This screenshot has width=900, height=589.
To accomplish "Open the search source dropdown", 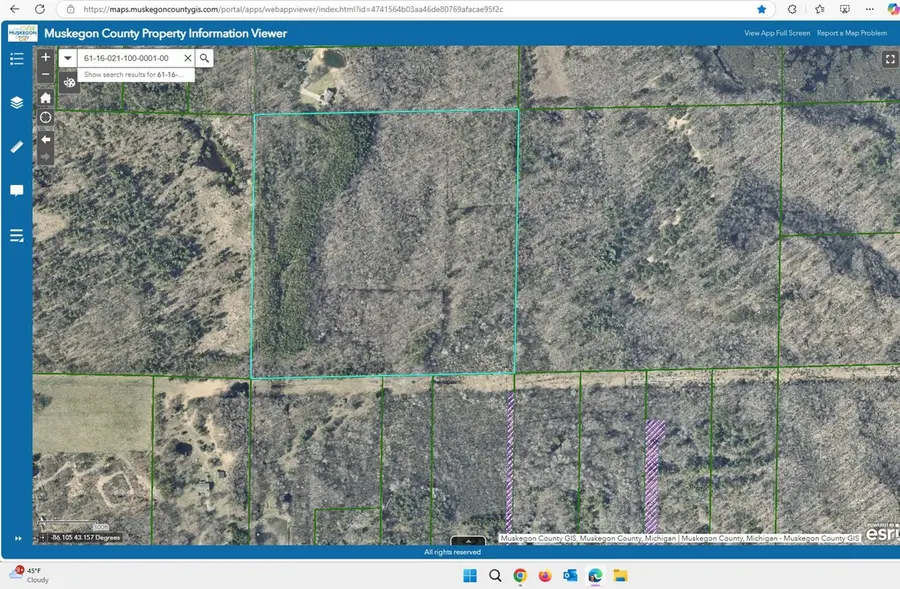I will coord(68,58).
